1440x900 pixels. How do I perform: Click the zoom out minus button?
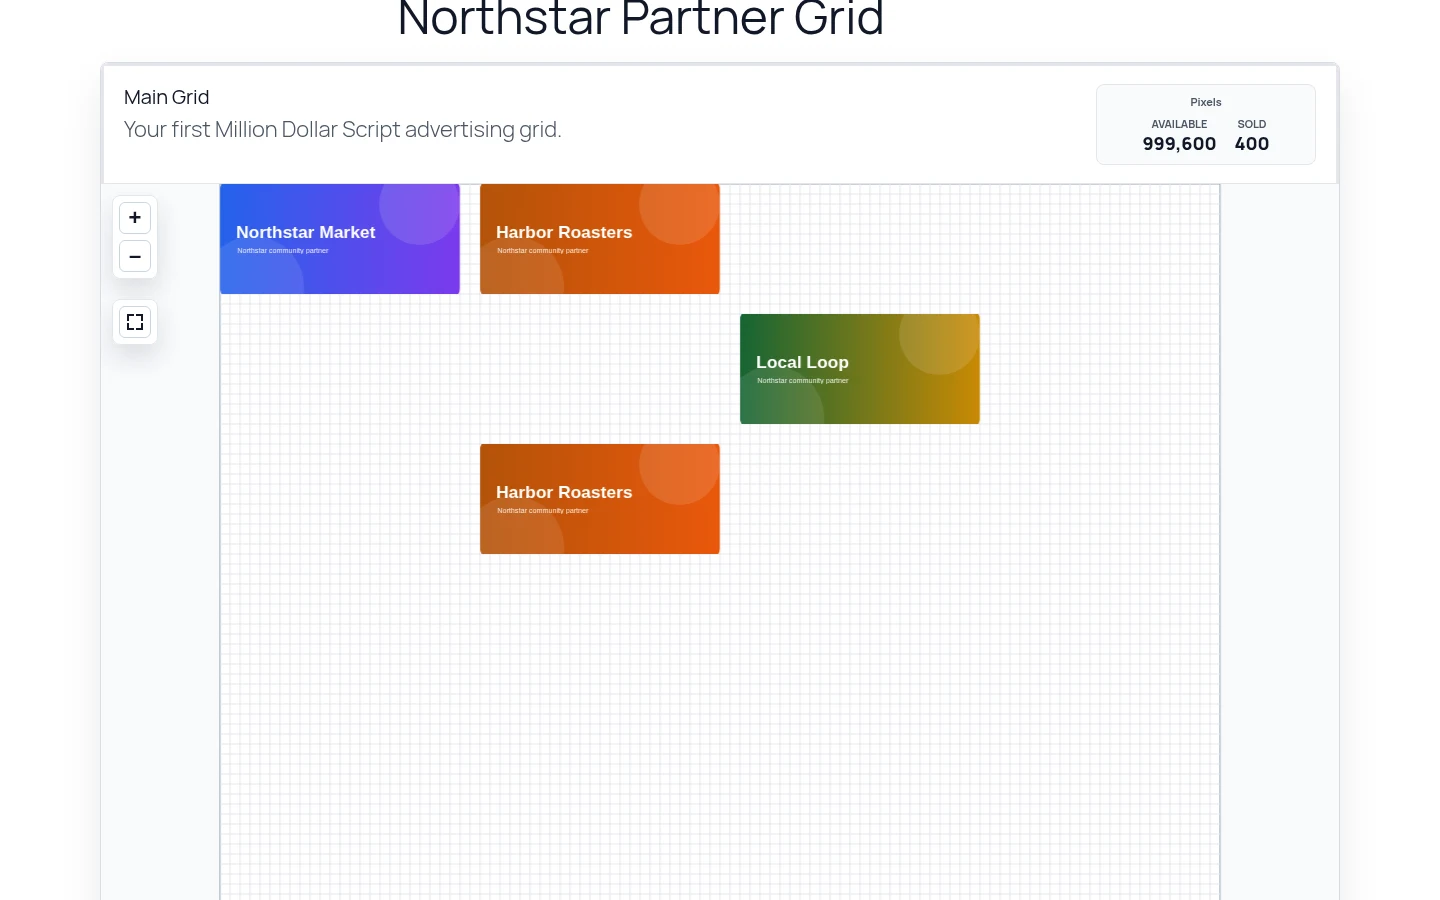[135, 257]
